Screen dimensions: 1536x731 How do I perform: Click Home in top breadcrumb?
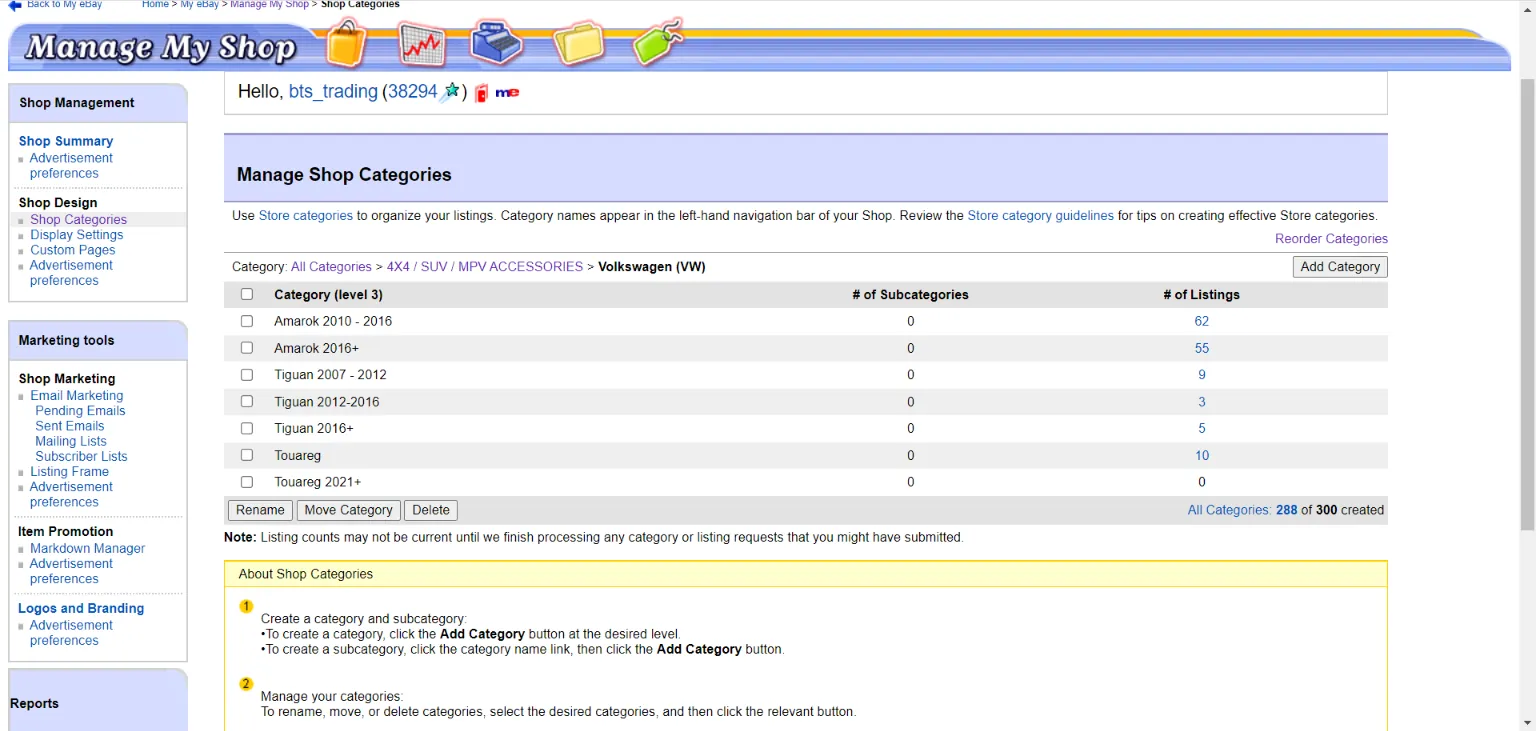(x=155, y=5)
